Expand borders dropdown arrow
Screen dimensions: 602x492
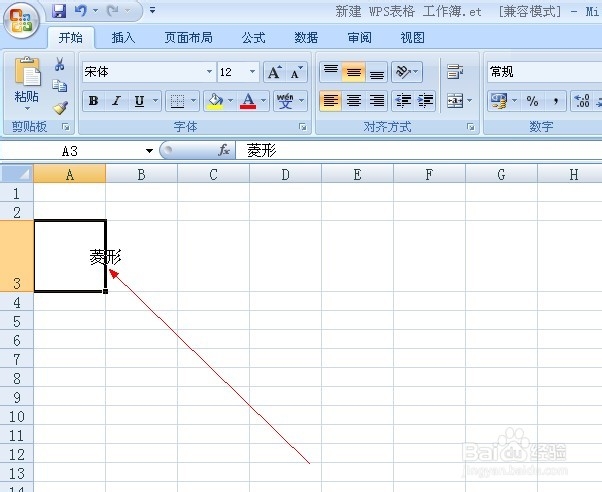[x=194, y=101]
